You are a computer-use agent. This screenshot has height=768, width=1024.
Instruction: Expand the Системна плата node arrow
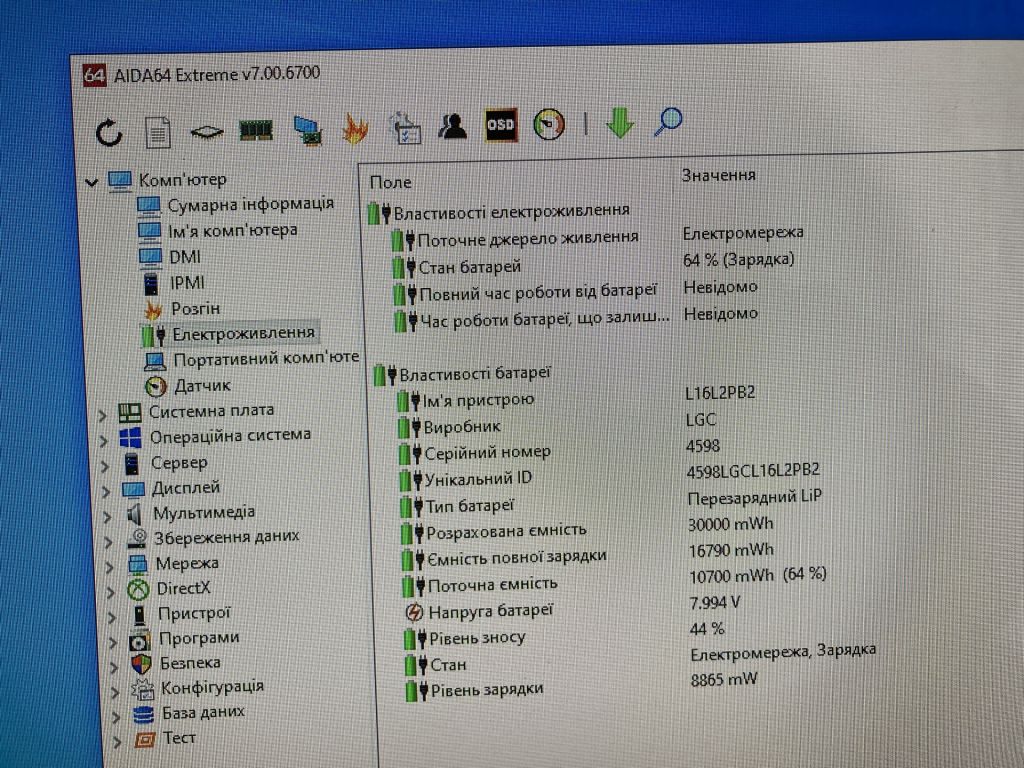103,415
